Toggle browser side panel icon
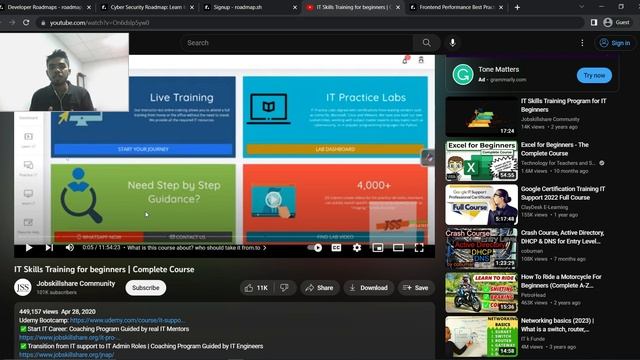Image resolution: width=640 pixels, height=360 pixels. point(594,22)
